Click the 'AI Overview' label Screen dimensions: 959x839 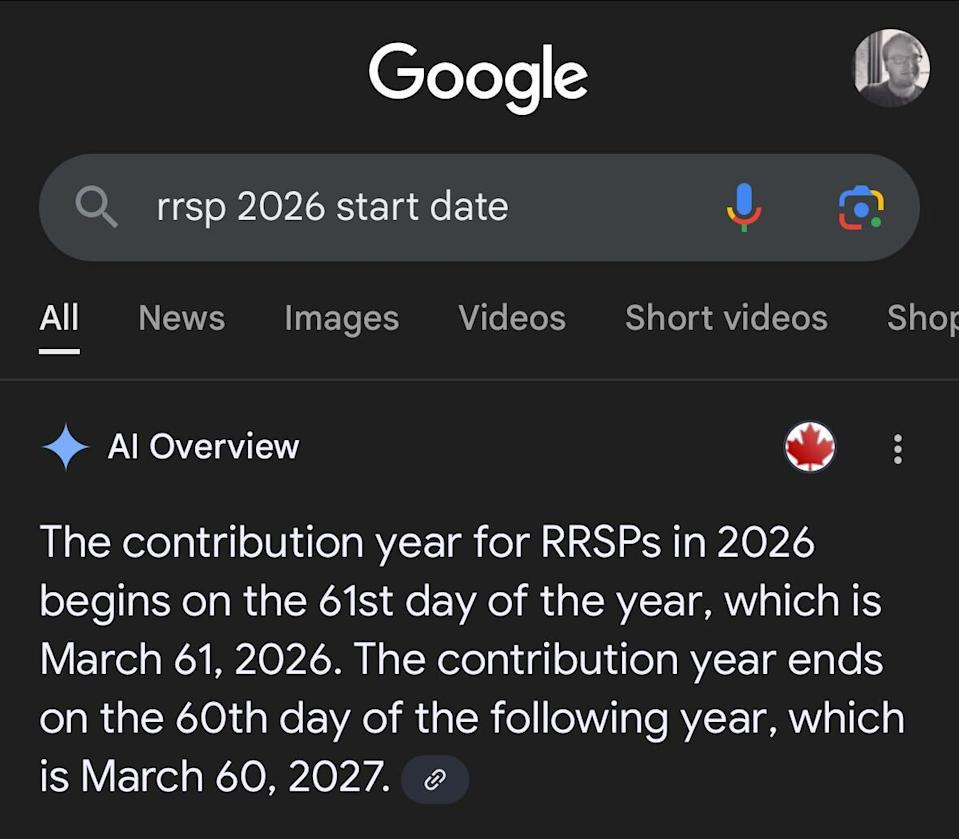click(203, 447)
